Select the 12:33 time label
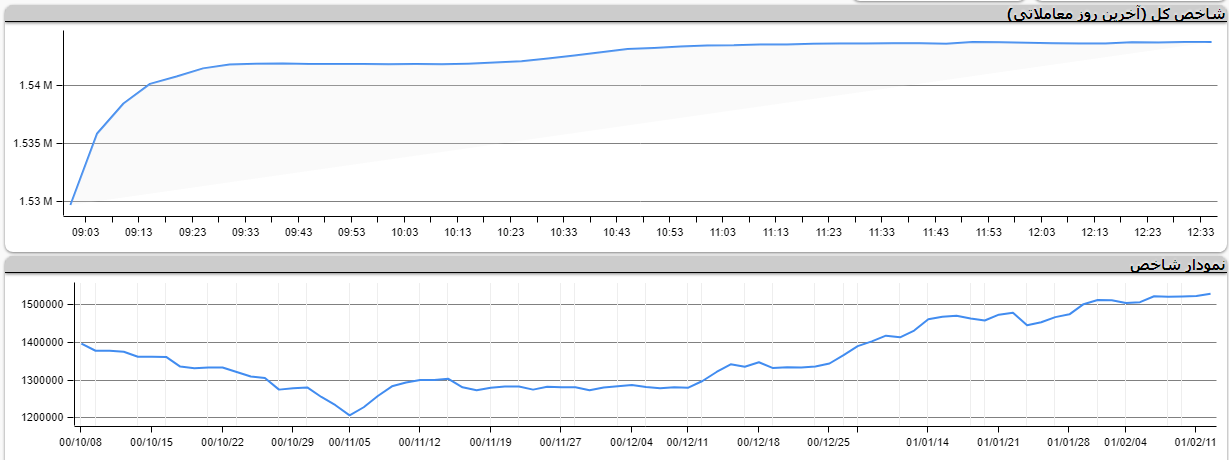The width and height of the screenshot is (1229, 460). click(x=1201, y=232)
